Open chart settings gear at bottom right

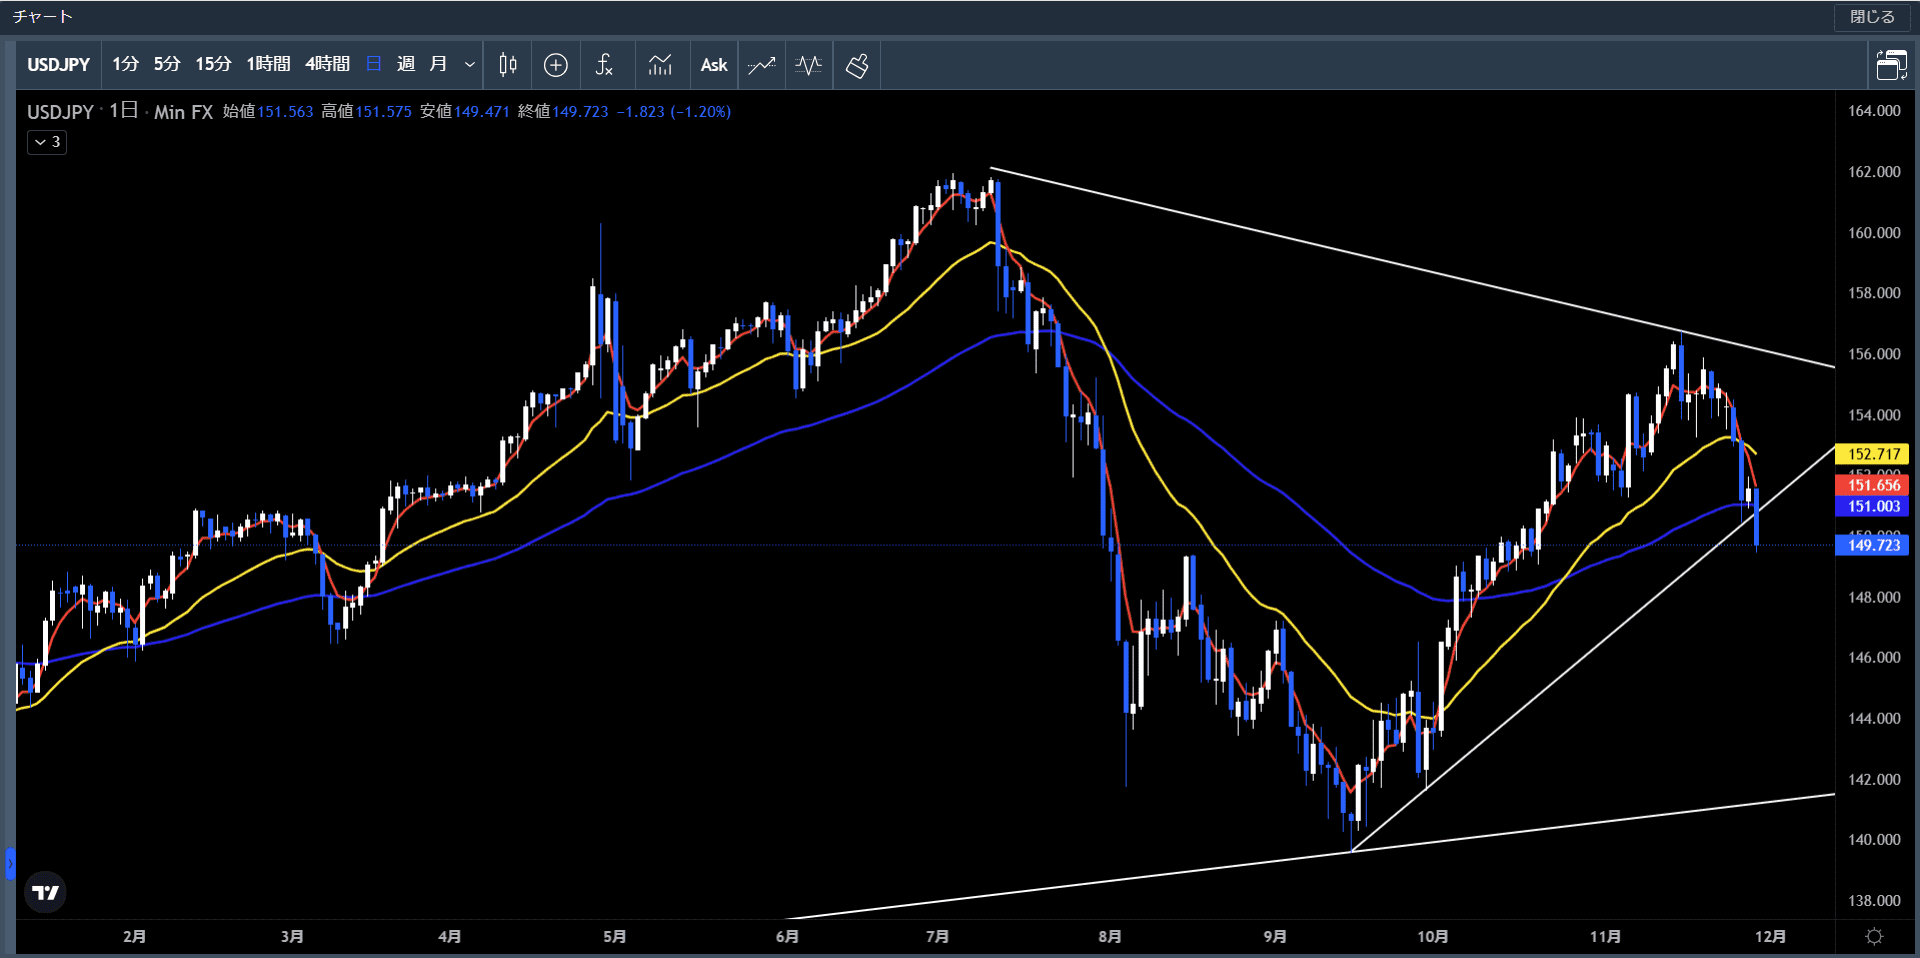1875,936
